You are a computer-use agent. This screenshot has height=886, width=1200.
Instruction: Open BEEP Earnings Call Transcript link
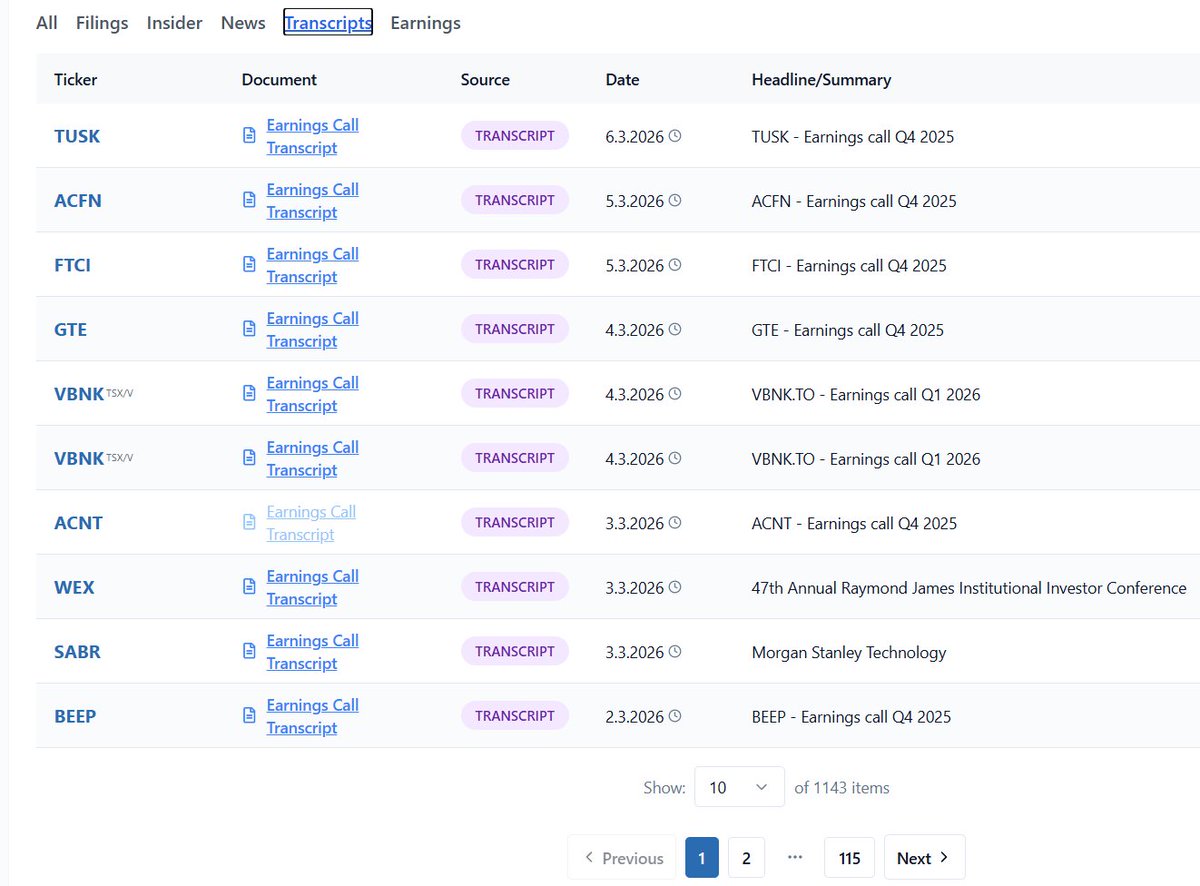point(312,716)
